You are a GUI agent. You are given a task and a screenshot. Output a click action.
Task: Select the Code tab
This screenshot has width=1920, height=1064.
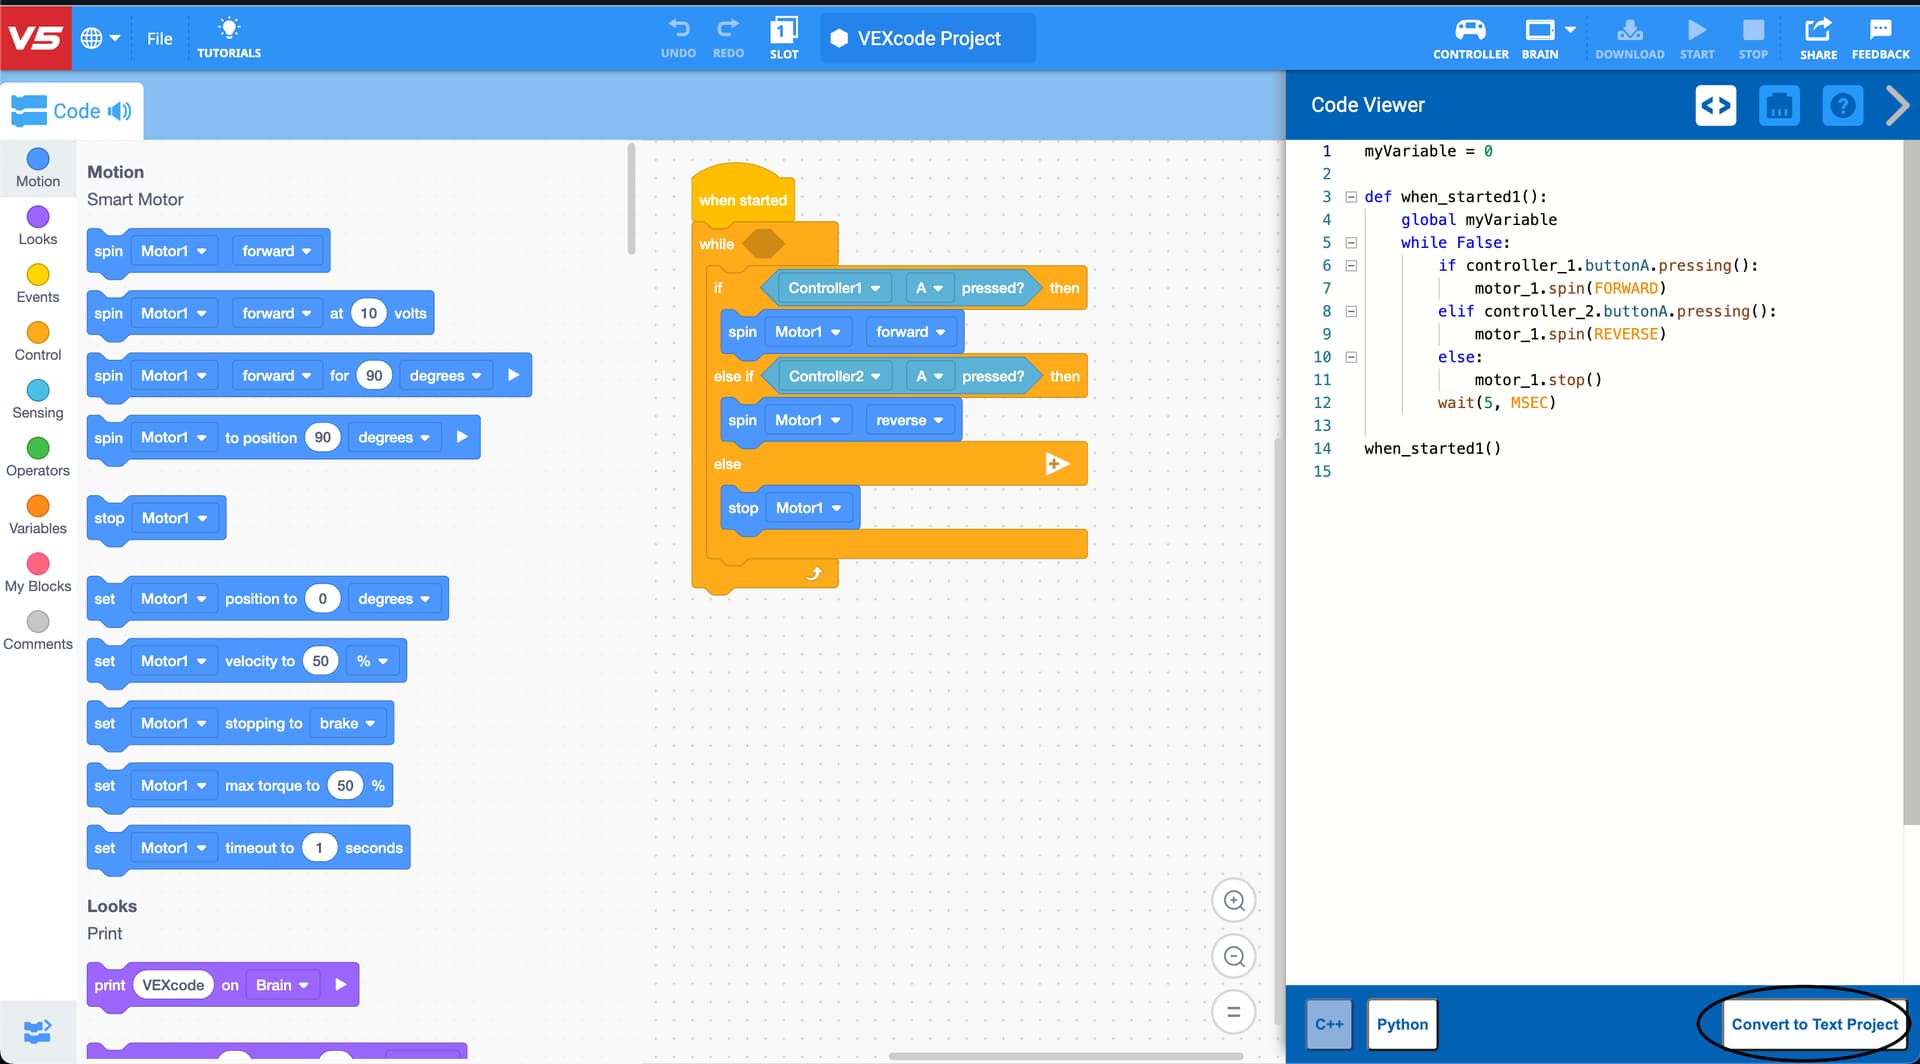click(x=72, y=111)
